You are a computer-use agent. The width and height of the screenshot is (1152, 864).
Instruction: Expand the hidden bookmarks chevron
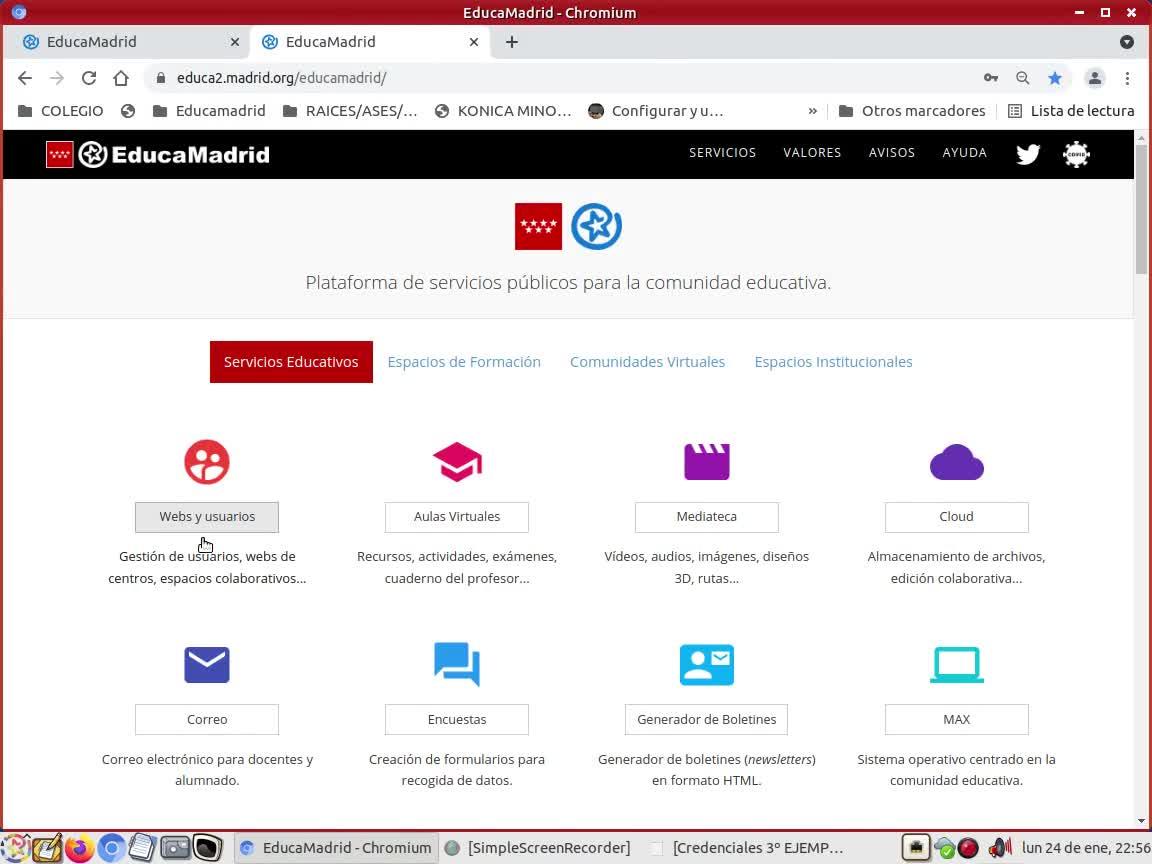click(813, 111)
